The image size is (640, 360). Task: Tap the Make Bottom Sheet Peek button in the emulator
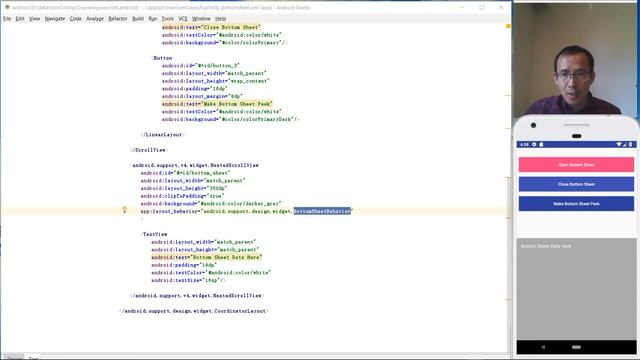576,204
